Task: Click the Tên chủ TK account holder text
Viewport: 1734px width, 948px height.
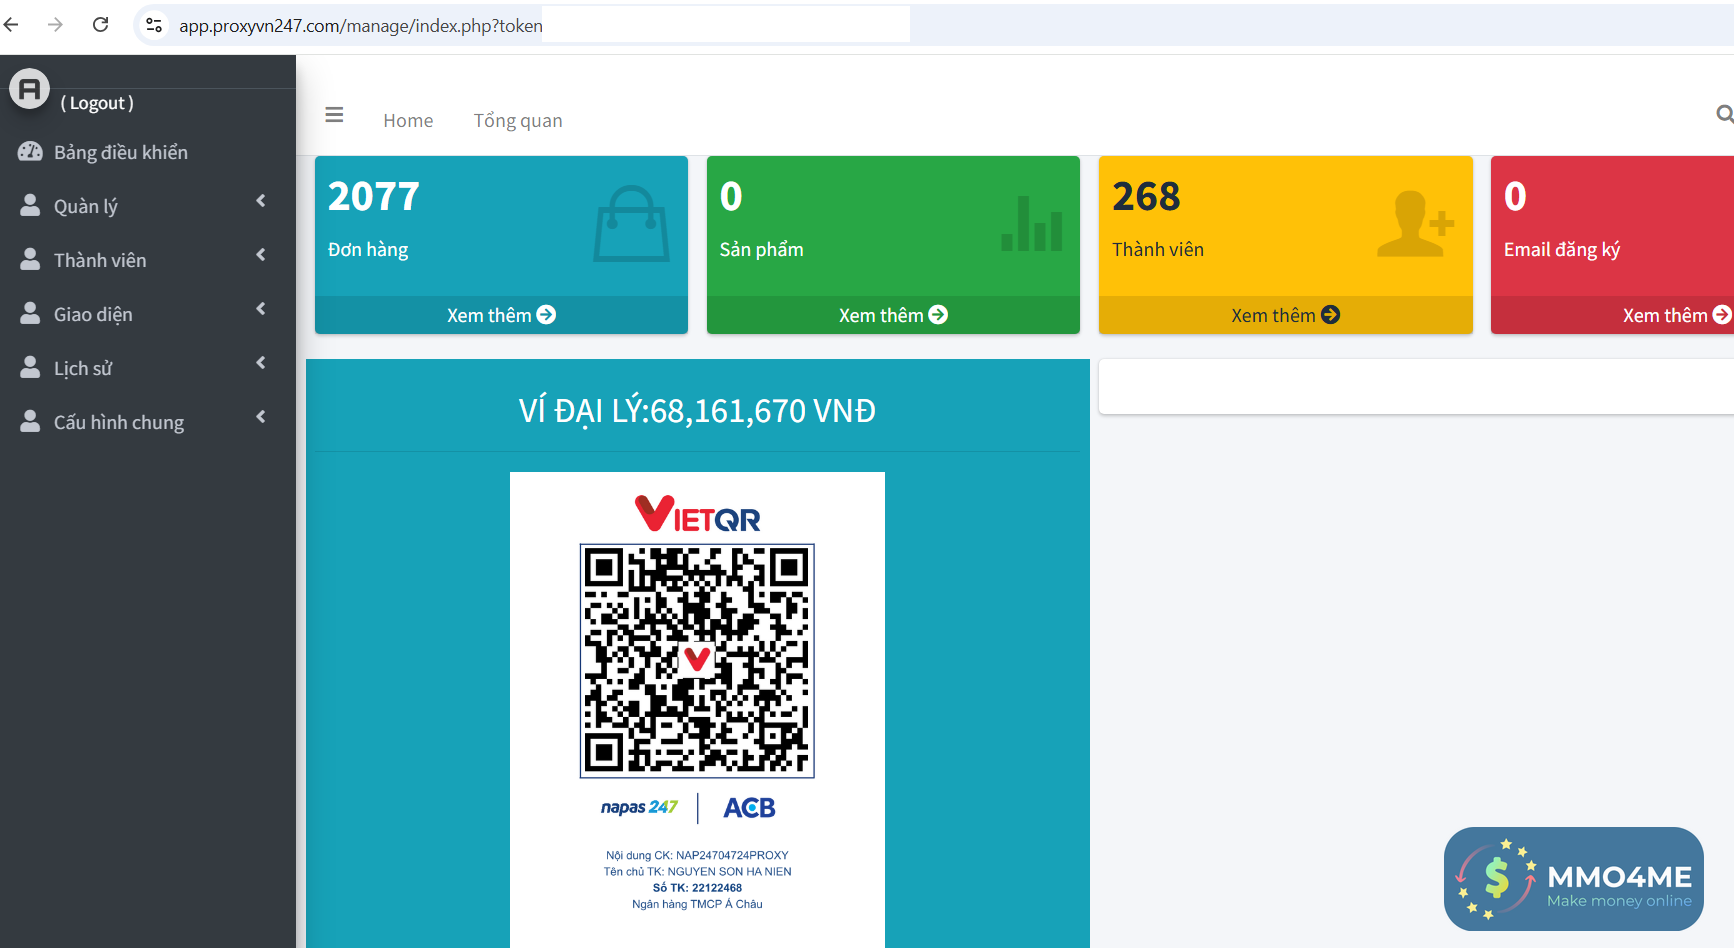Action: click(697, 872)
